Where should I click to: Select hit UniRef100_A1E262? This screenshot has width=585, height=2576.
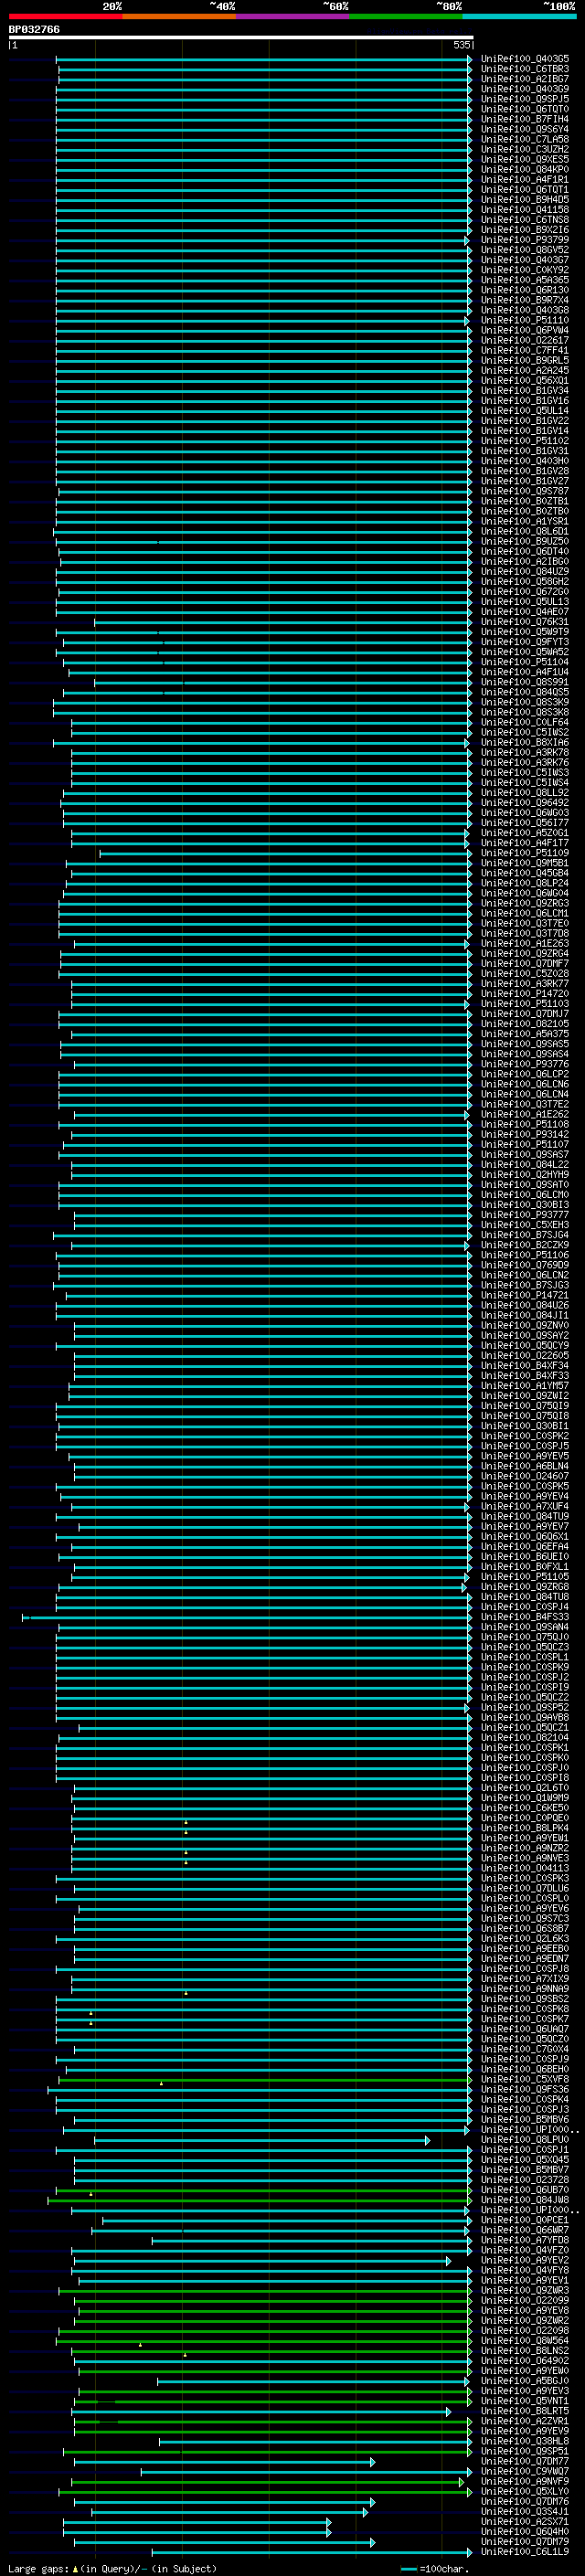click(524, 1114)
